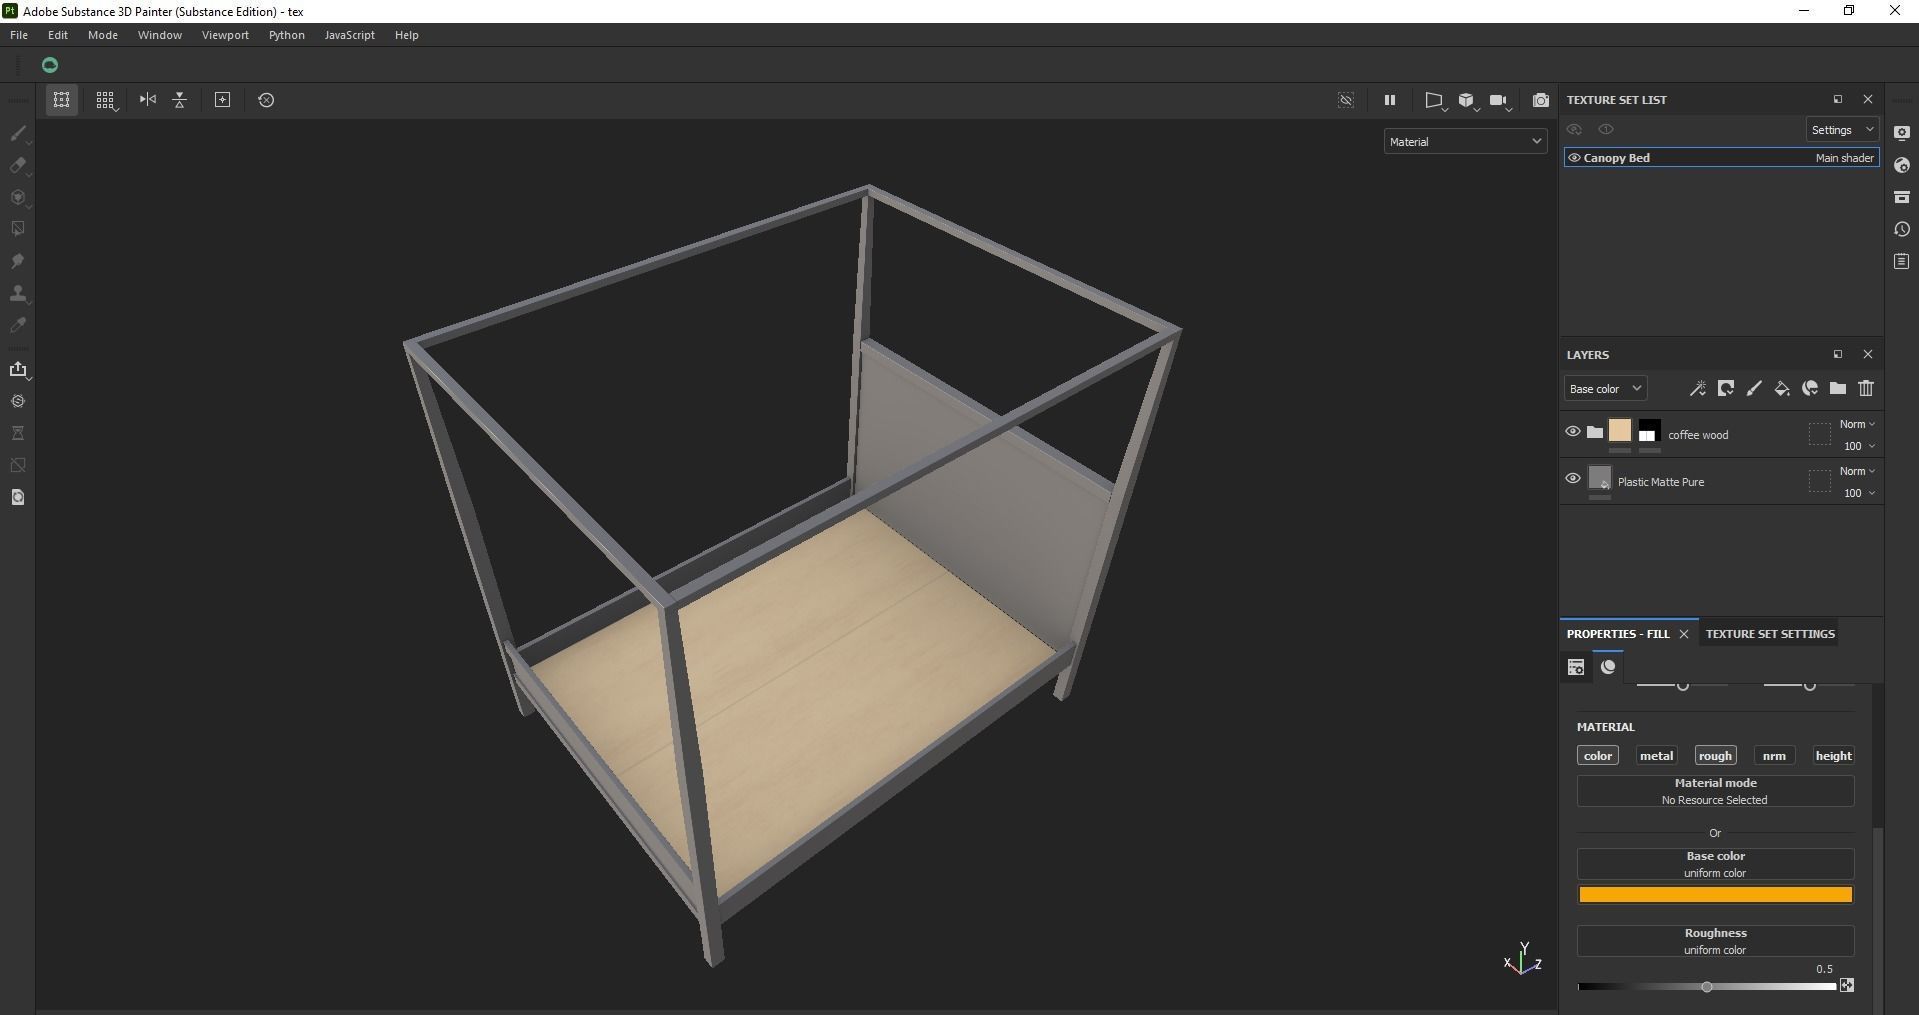1919x1015 pixels.
Task: Click the reset transform circular icon
Action: pos(266,100)
